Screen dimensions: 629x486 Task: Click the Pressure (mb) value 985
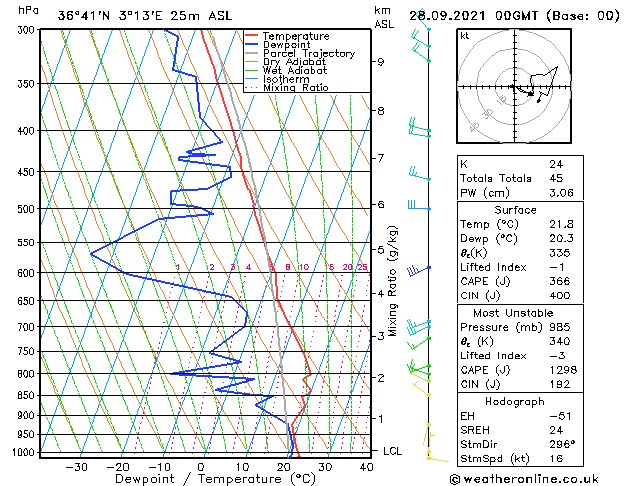click(x=560, y=327)
